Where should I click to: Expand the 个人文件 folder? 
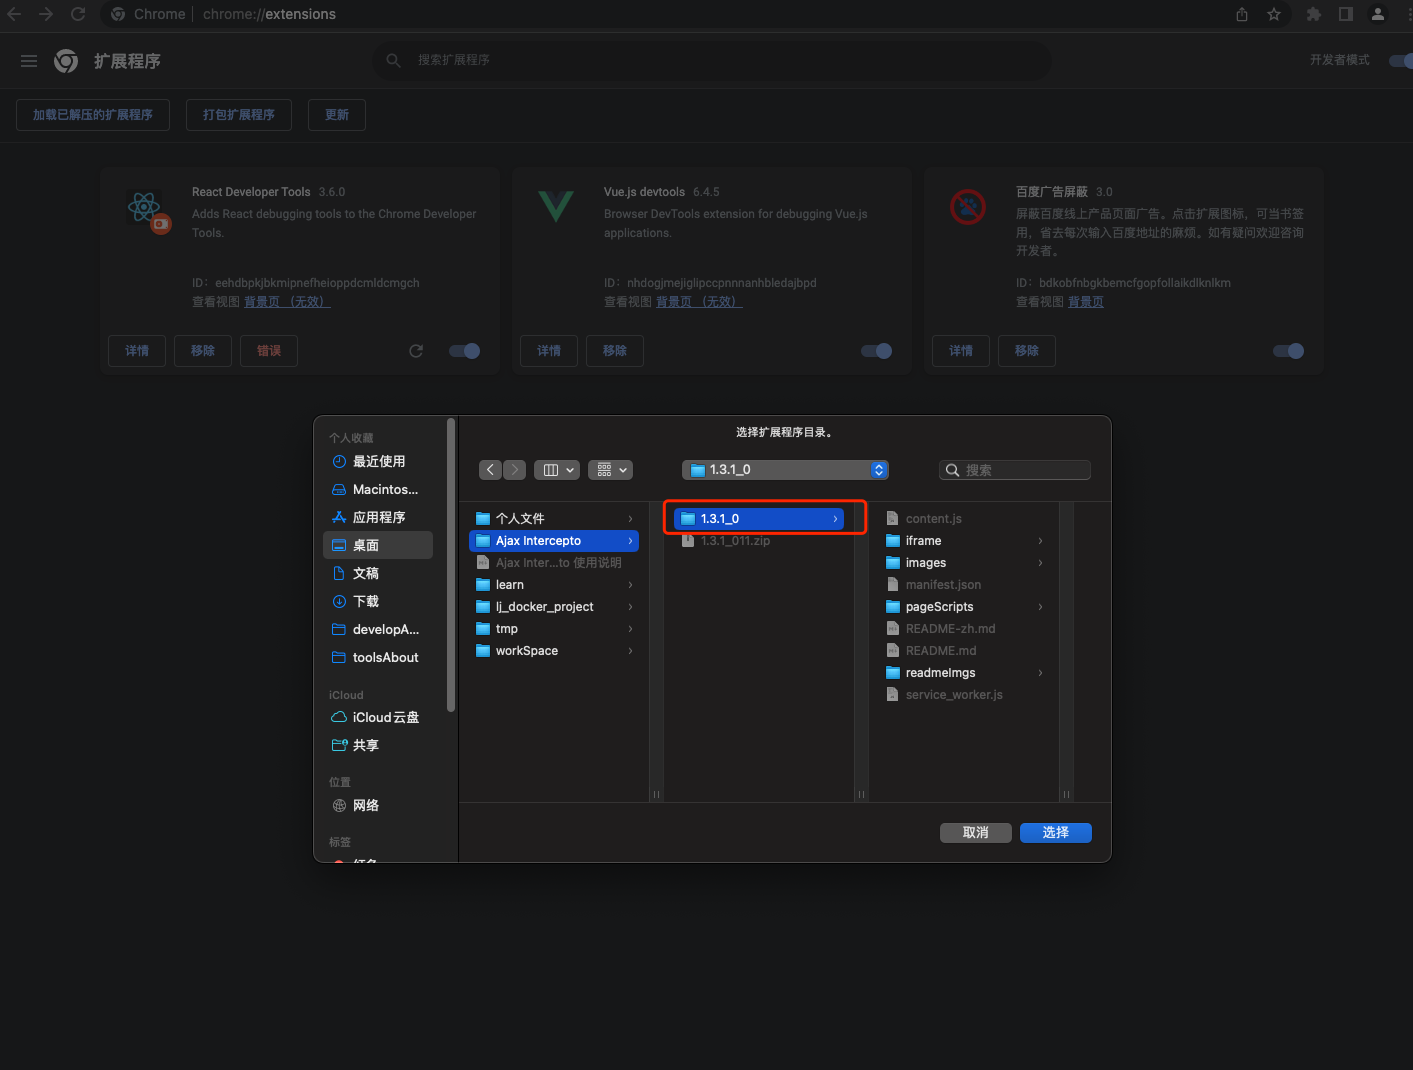(630, 519)
